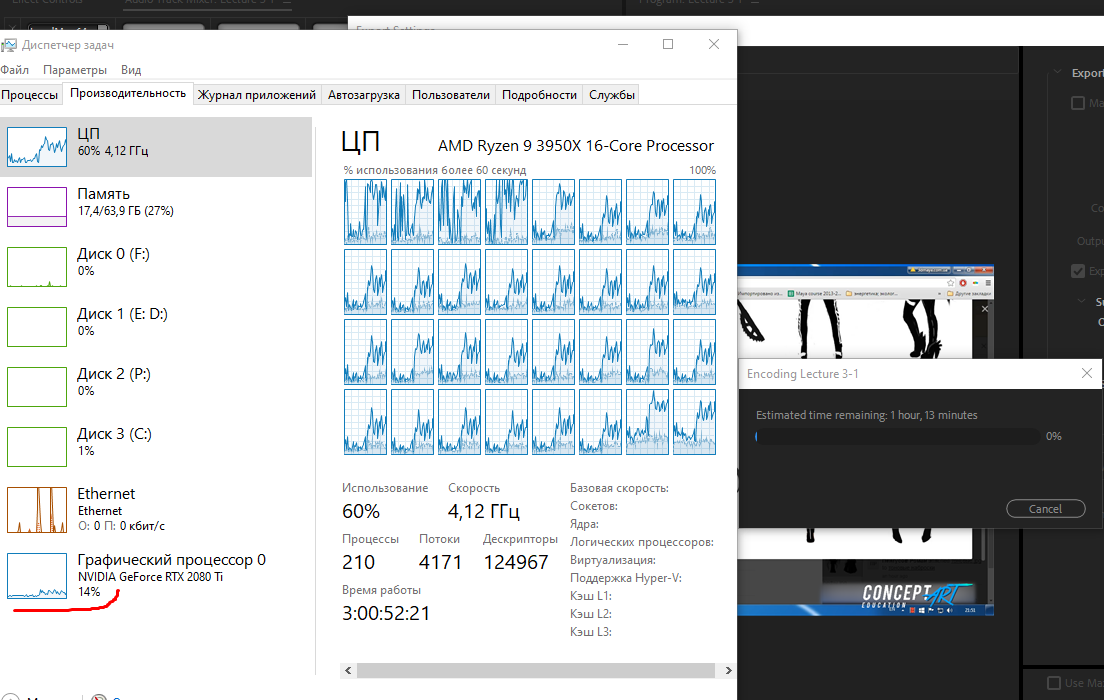Viewport: 1104px width, 700px height.
Task: Toggle the checked checkbox below the Output label
Action: (1078, 271)
